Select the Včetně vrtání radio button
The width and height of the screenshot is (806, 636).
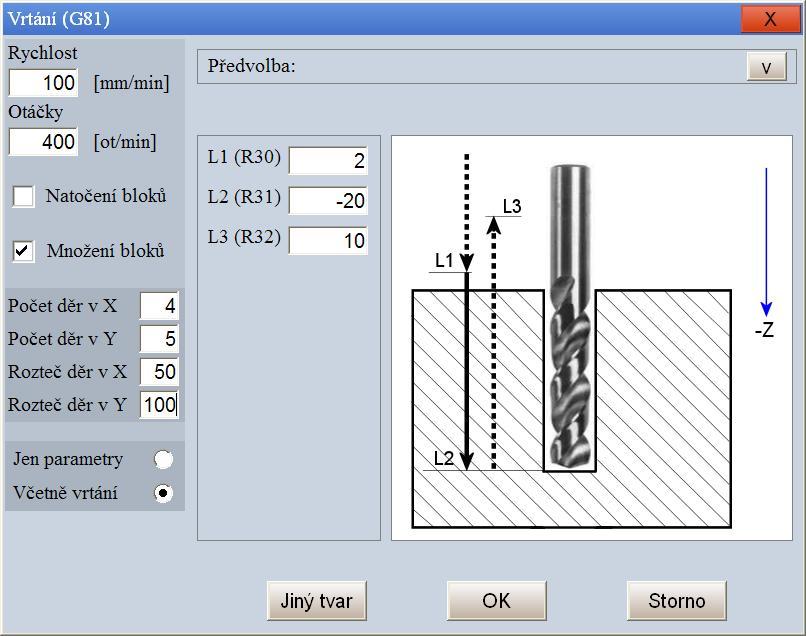163,493
